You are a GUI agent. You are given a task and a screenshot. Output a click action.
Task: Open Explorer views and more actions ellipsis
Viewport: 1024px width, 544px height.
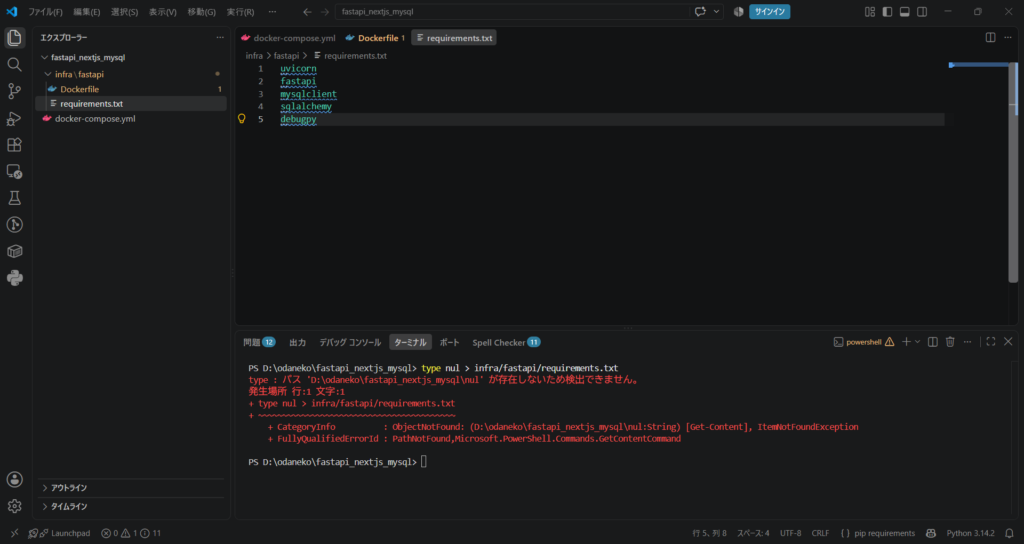[x=220, y=38]
